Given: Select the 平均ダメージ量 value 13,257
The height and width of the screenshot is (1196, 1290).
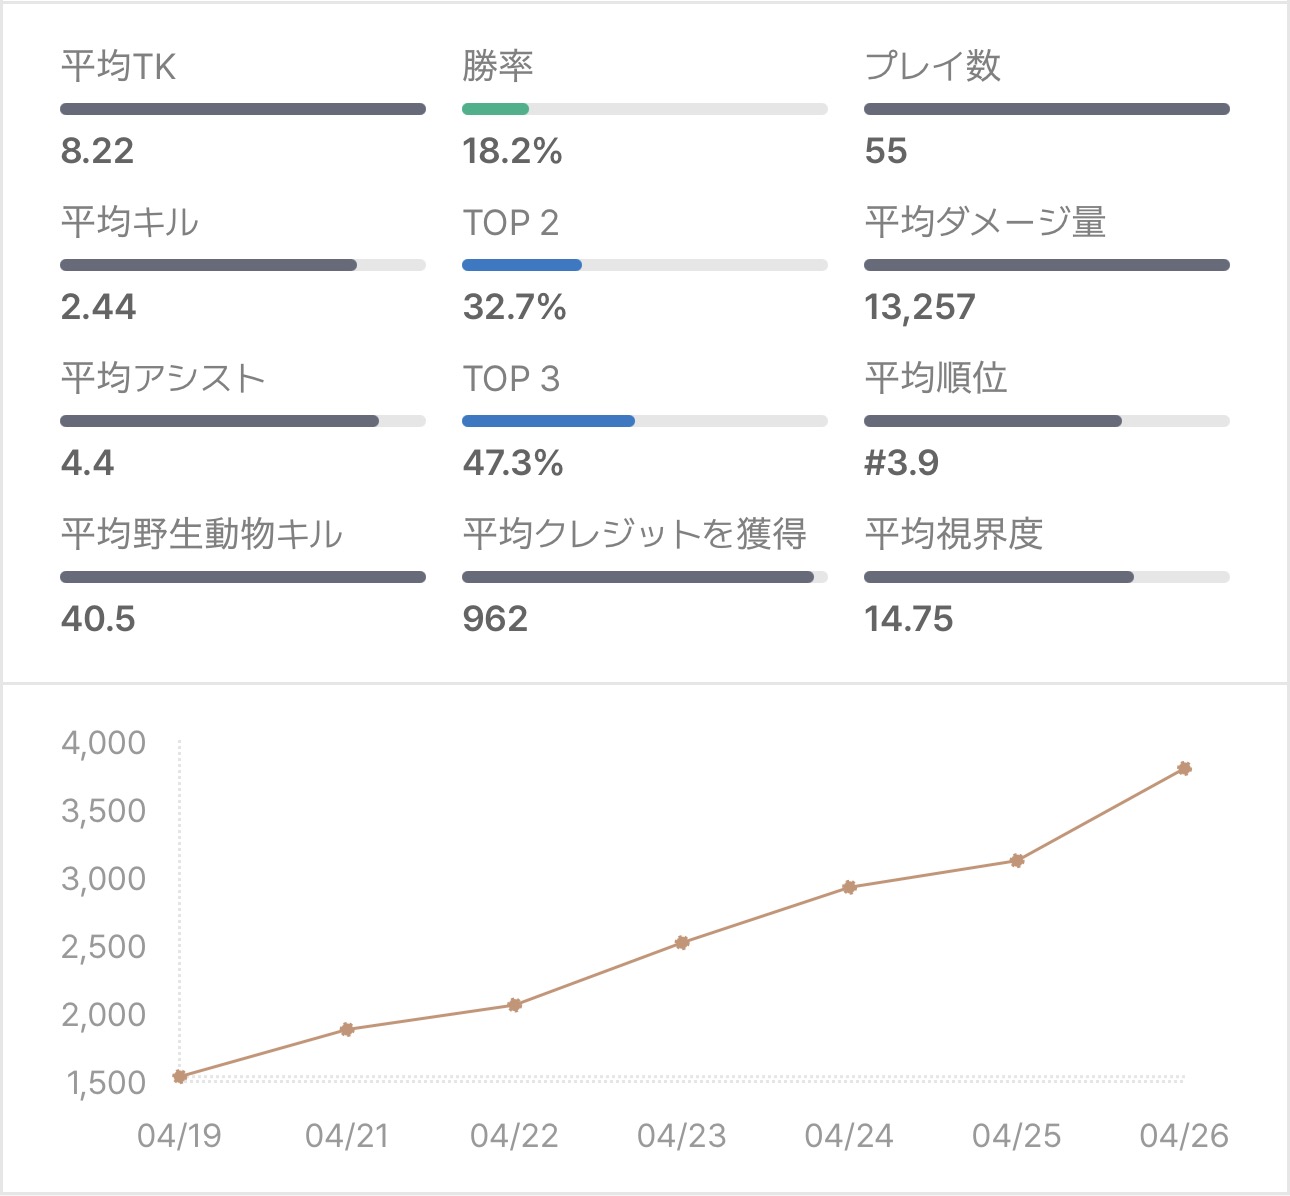Looking at the screenshot, I should (x=920, y=307).
